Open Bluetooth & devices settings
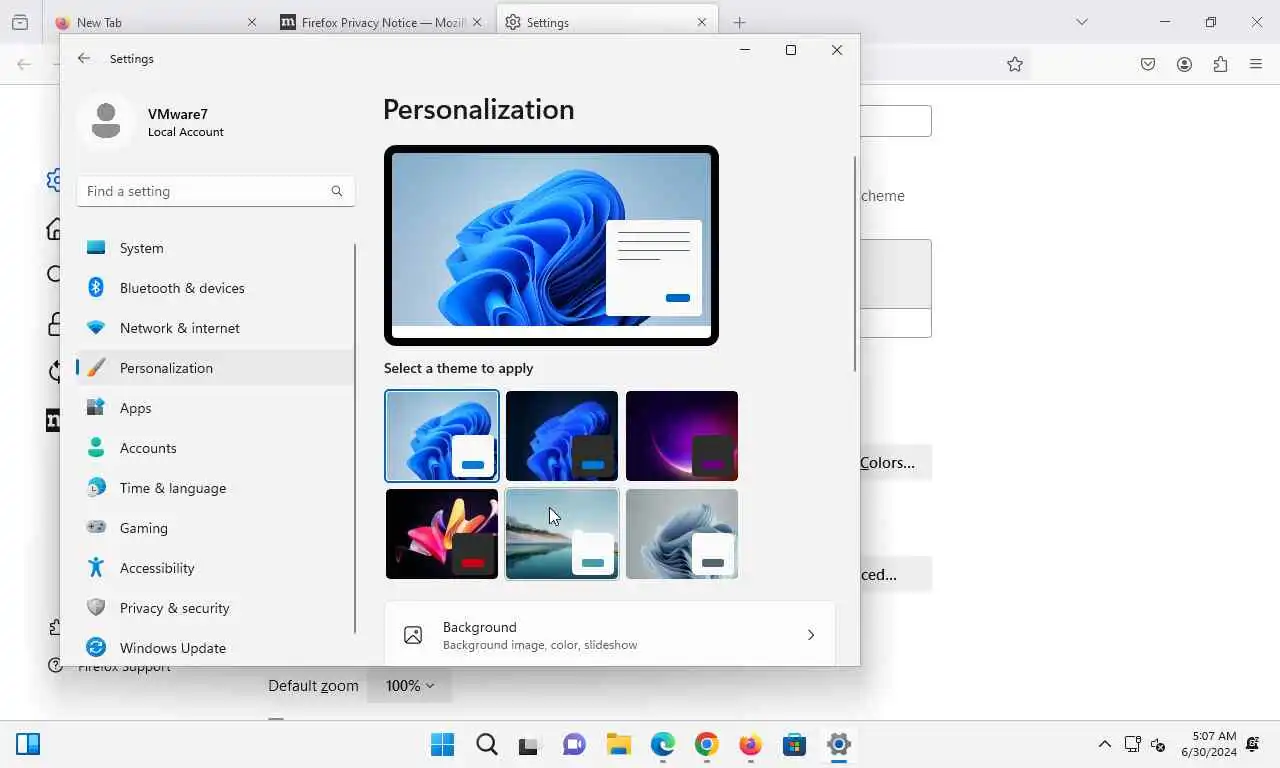 (x=215, y=288)
